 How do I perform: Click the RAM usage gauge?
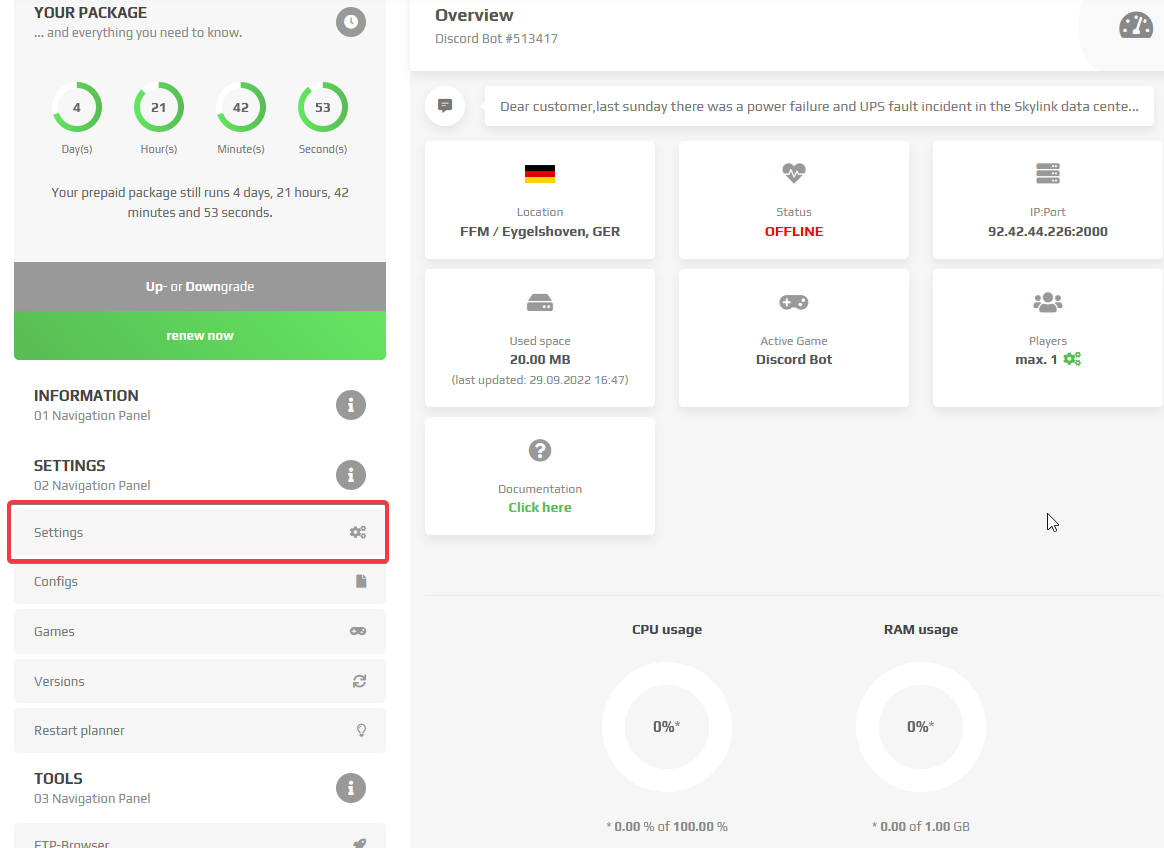921,727
